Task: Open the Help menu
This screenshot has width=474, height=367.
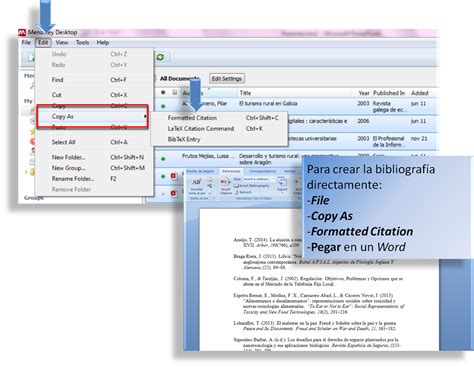Action: (x=103, y=43)
